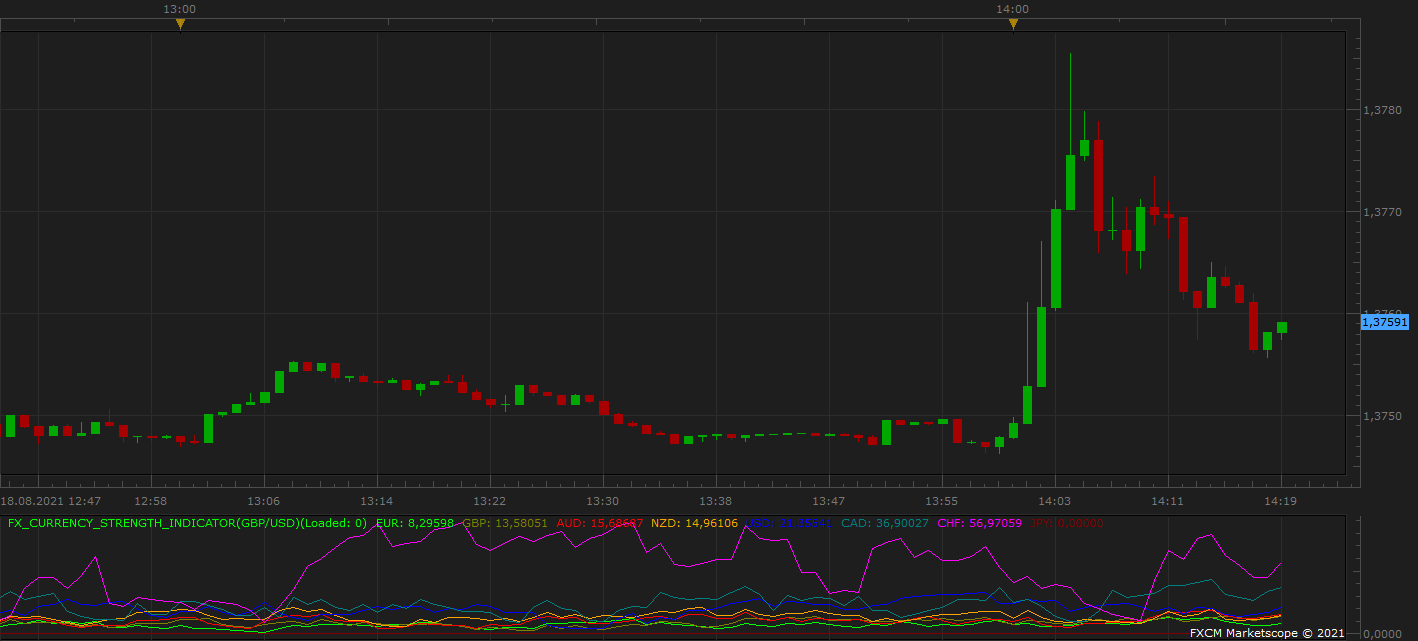This screenshot has width=1418, height=641.
Task: Click the 18.08.2021 12:47 time label
Action: tap(51, 500)
